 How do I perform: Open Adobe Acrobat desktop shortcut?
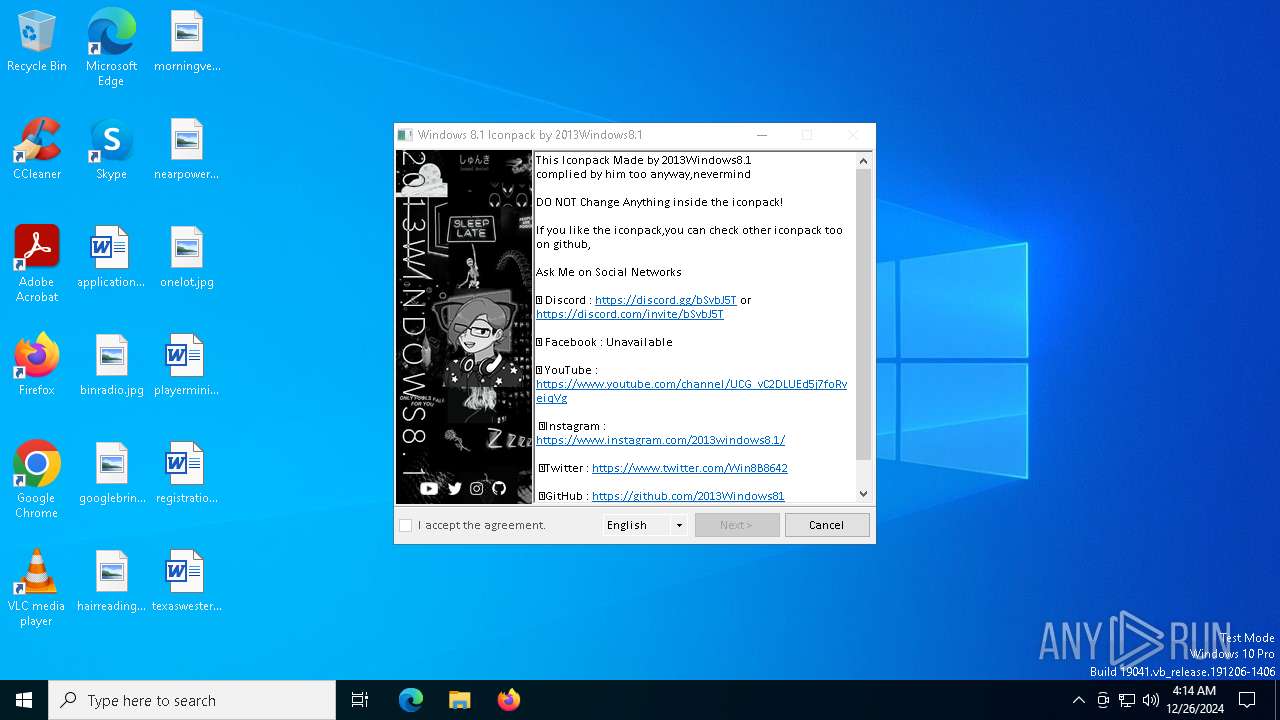37,264
